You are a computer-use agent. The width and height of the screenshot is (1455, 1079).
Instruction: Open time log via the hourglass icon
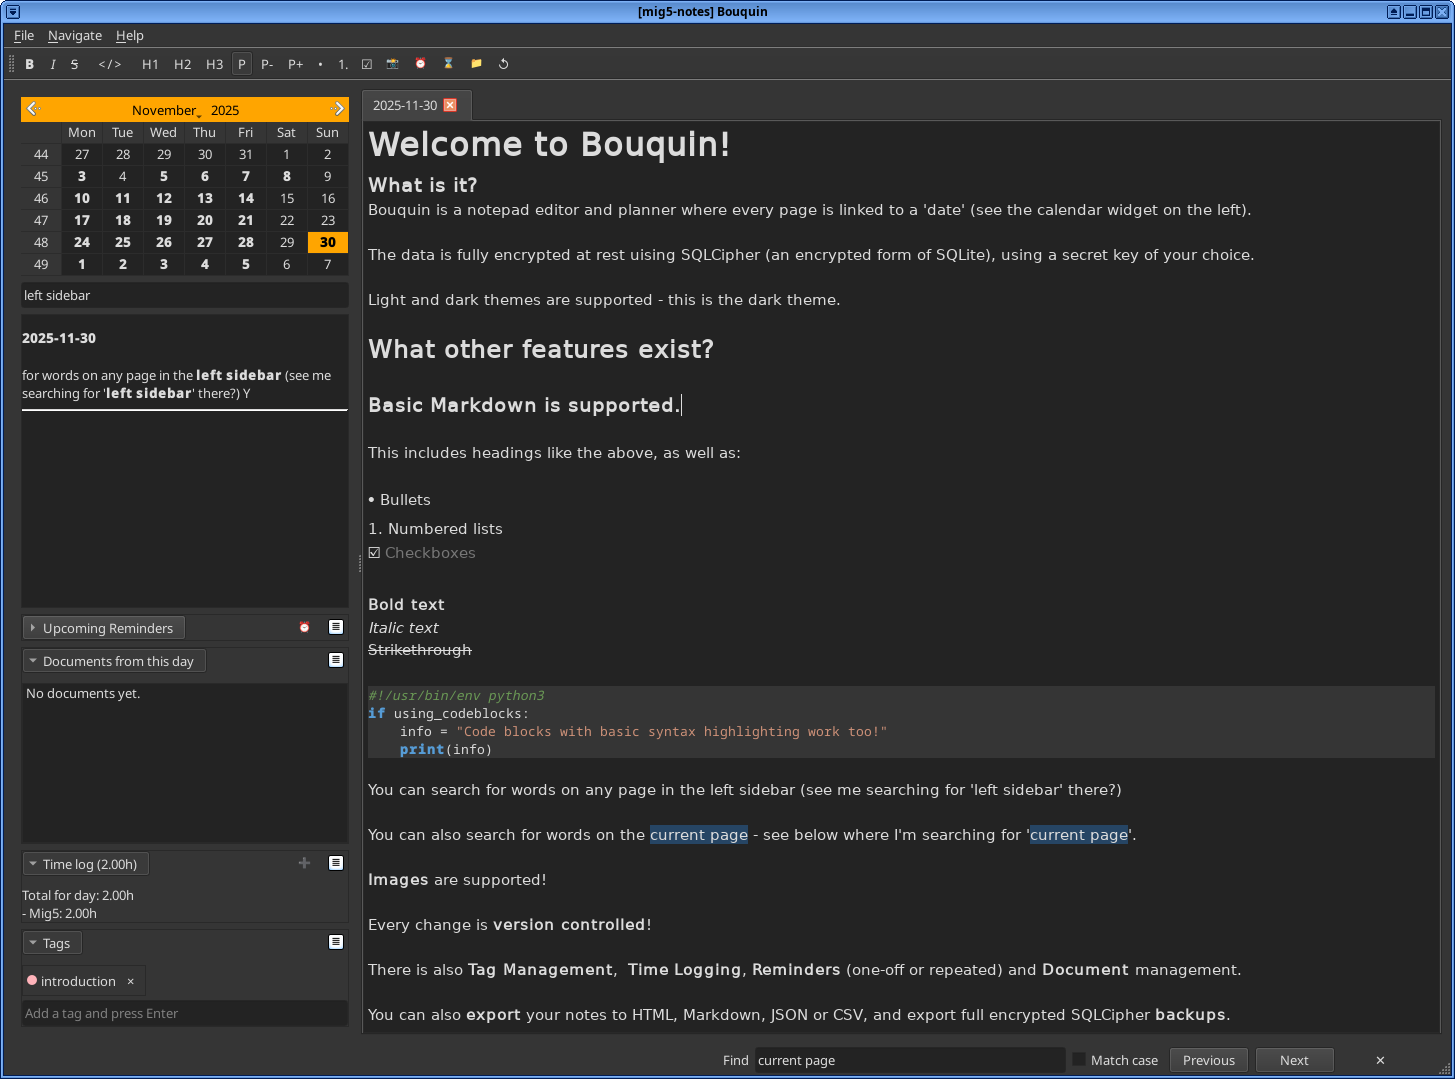[x=448, y=64]
